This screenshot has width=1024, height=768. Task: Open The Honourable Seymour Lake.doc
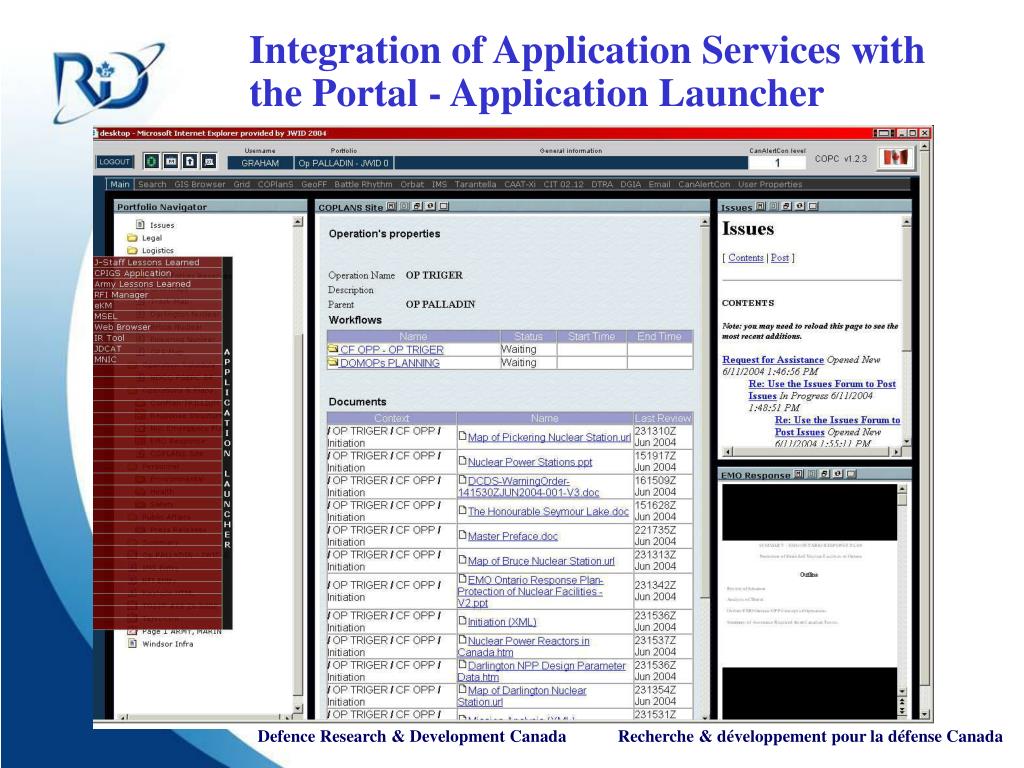[x=549, y=511]
